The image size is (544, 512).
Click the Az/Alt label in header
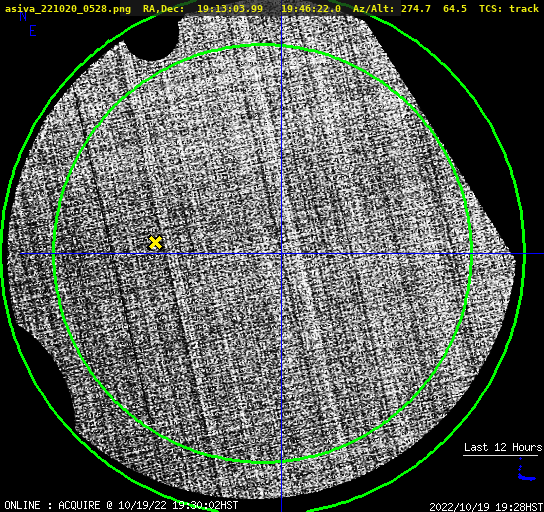[x=374, y=9]
